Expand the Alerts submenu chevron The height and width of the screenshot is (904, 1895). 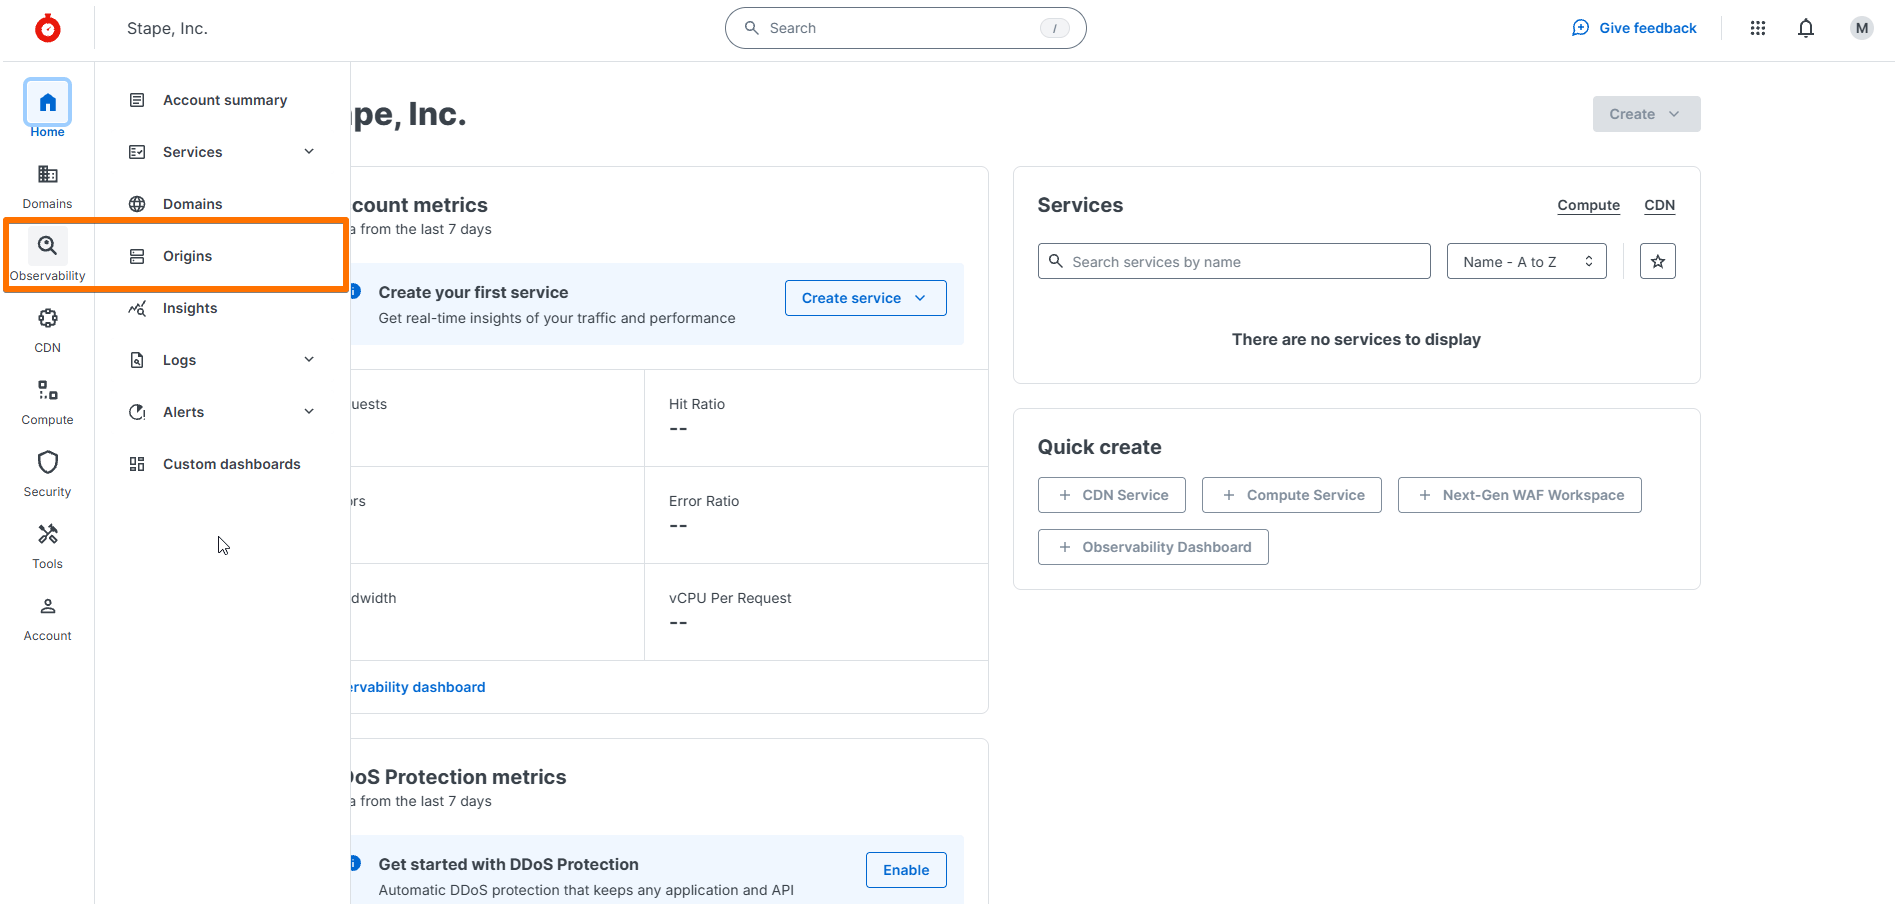[x=309, y=412]
